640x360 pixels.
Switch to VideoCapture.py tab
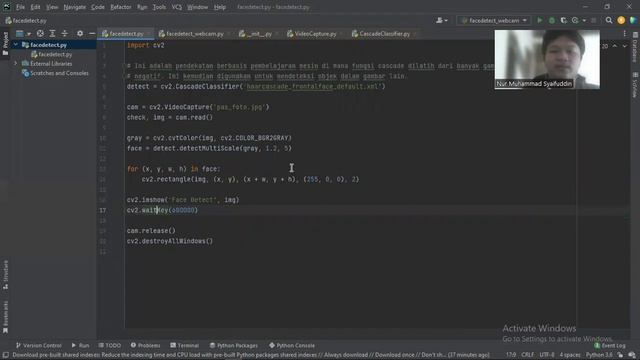(x=315, y=34)
